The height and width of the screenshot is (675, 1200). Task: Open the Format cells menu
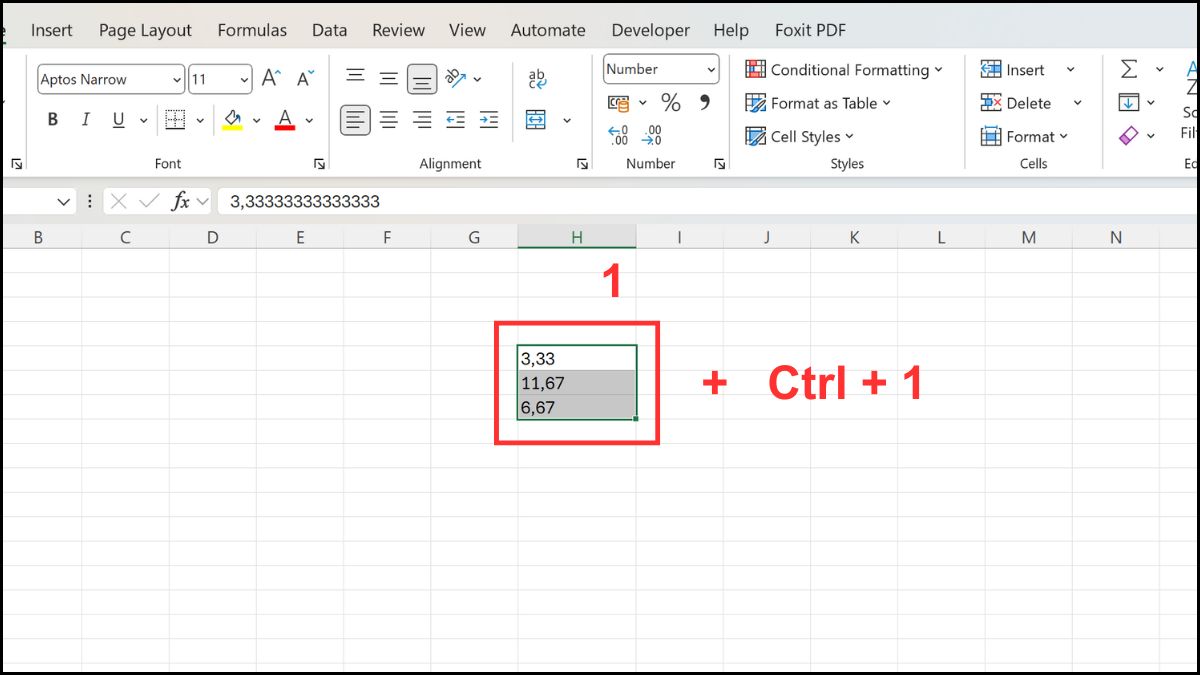pyautogui.click(x=1025, y=136)
